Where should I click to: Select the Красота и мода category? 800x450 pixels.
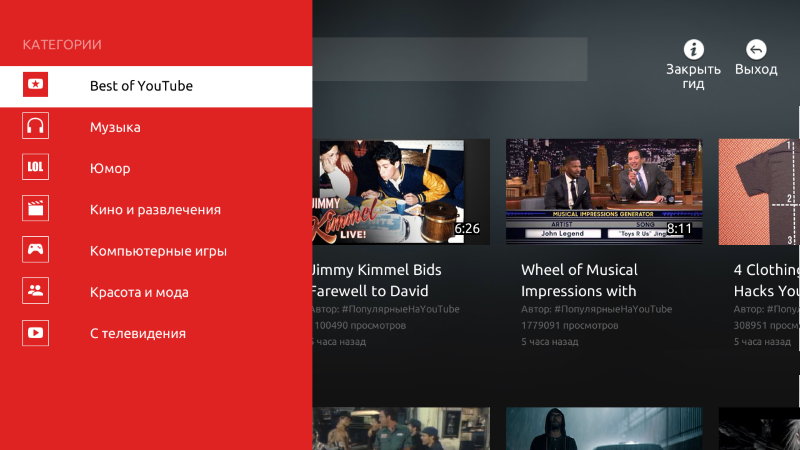click(156, 292)
